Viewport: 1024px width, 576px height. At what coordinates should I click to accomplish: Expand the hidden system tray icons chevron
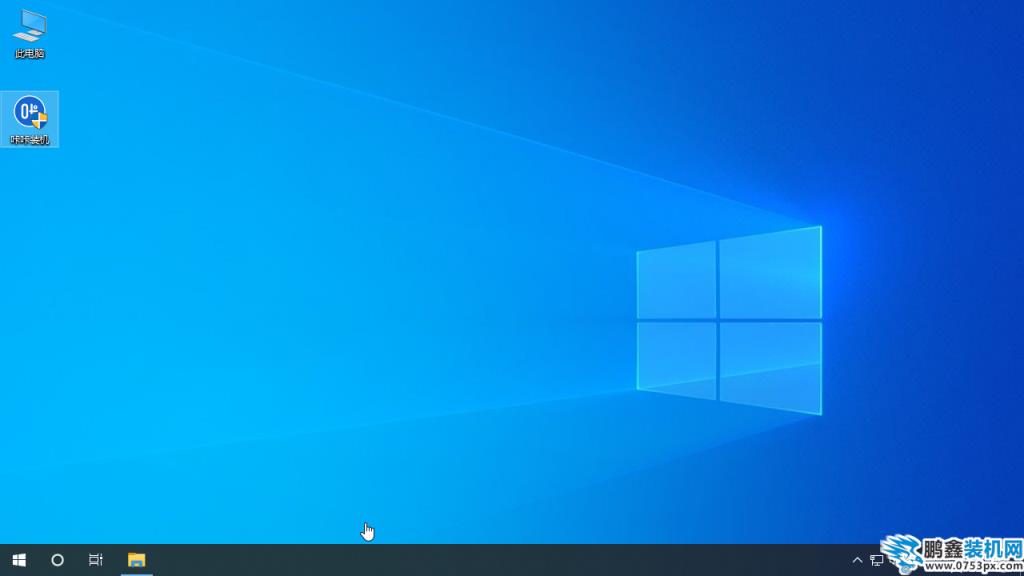857,560
